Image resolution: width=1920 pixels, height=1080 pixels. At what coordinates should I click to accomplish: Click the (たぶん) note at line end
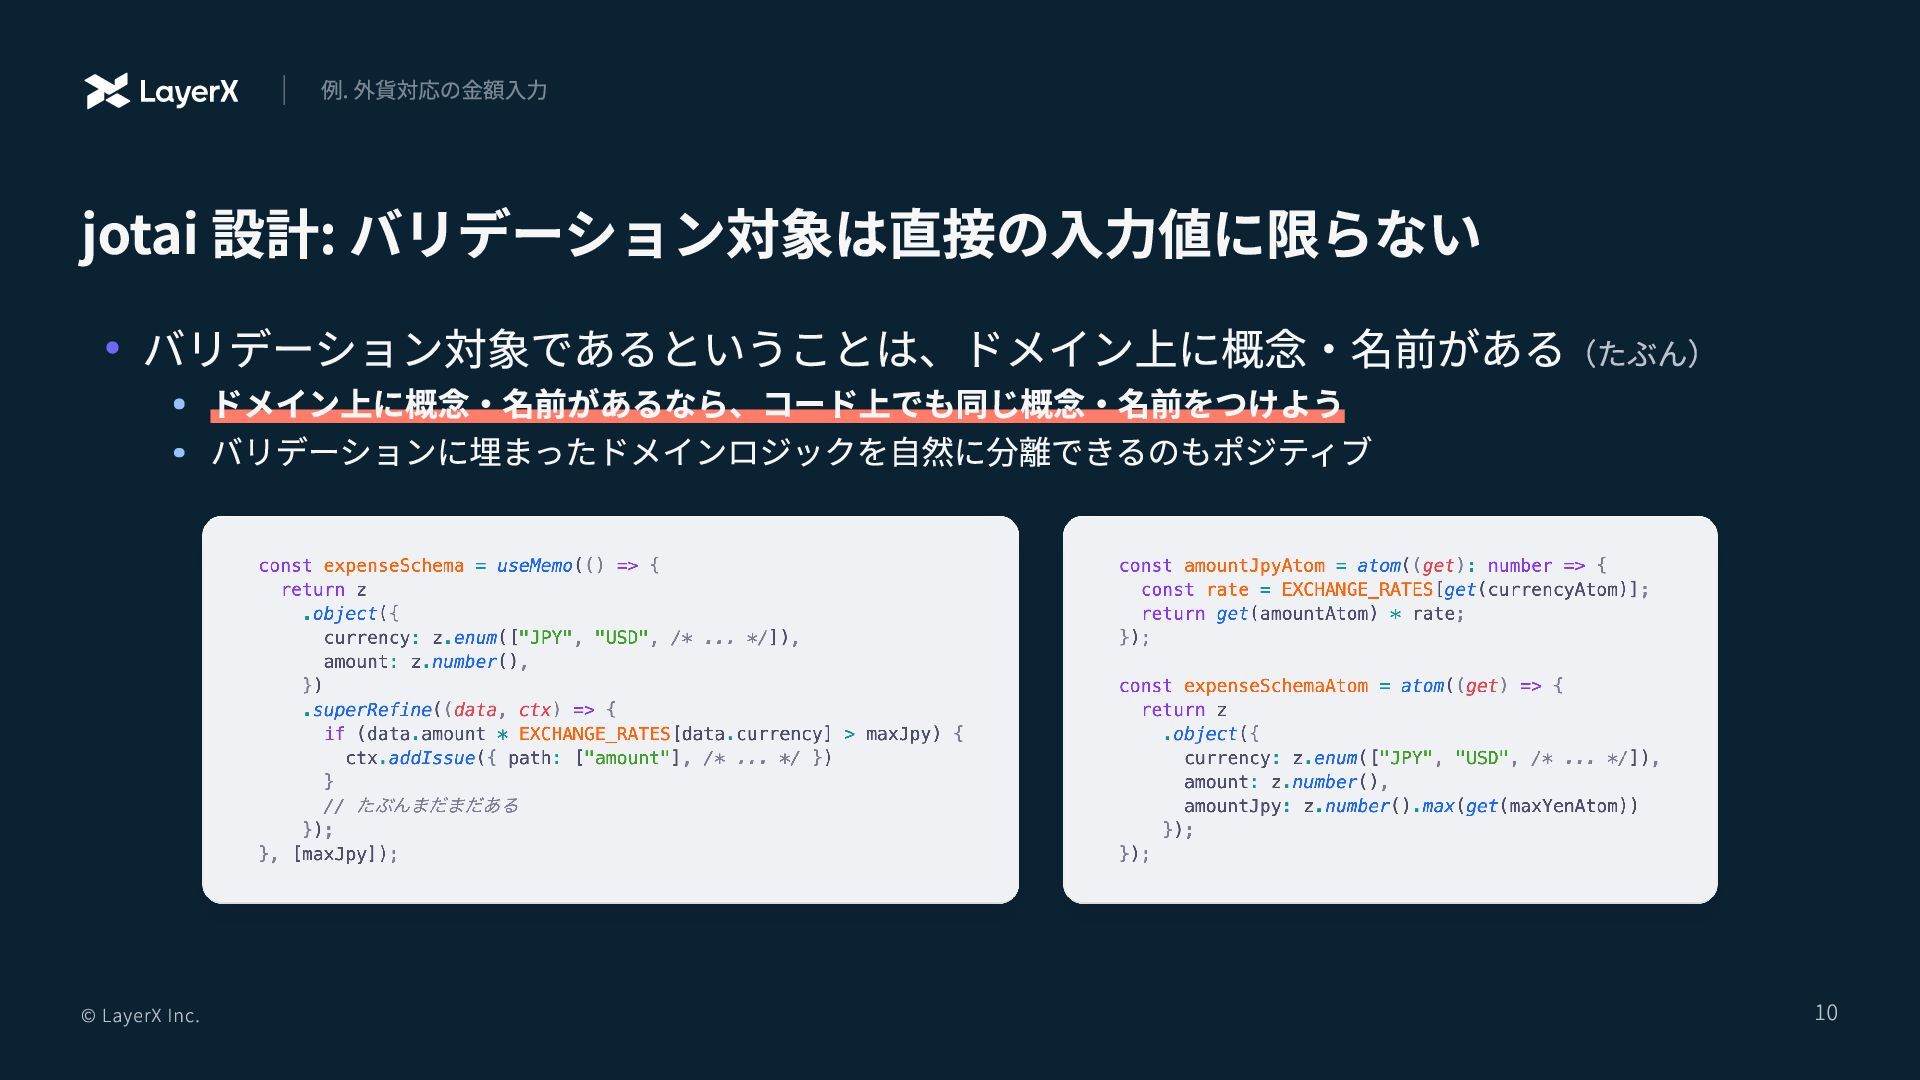pos(1641,353)
